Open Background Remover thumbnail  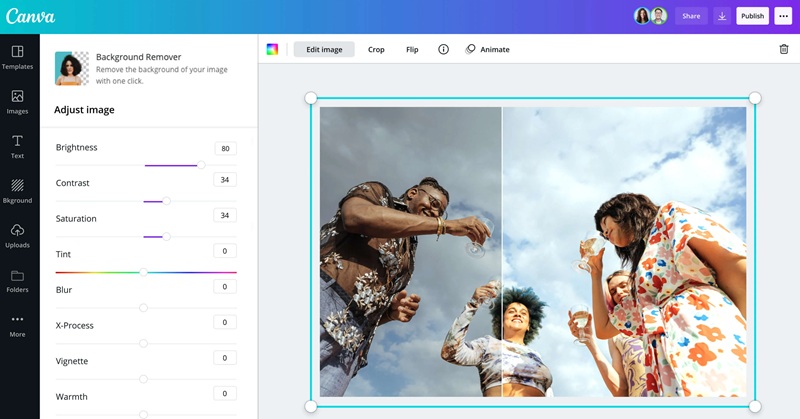click(72, 68)
